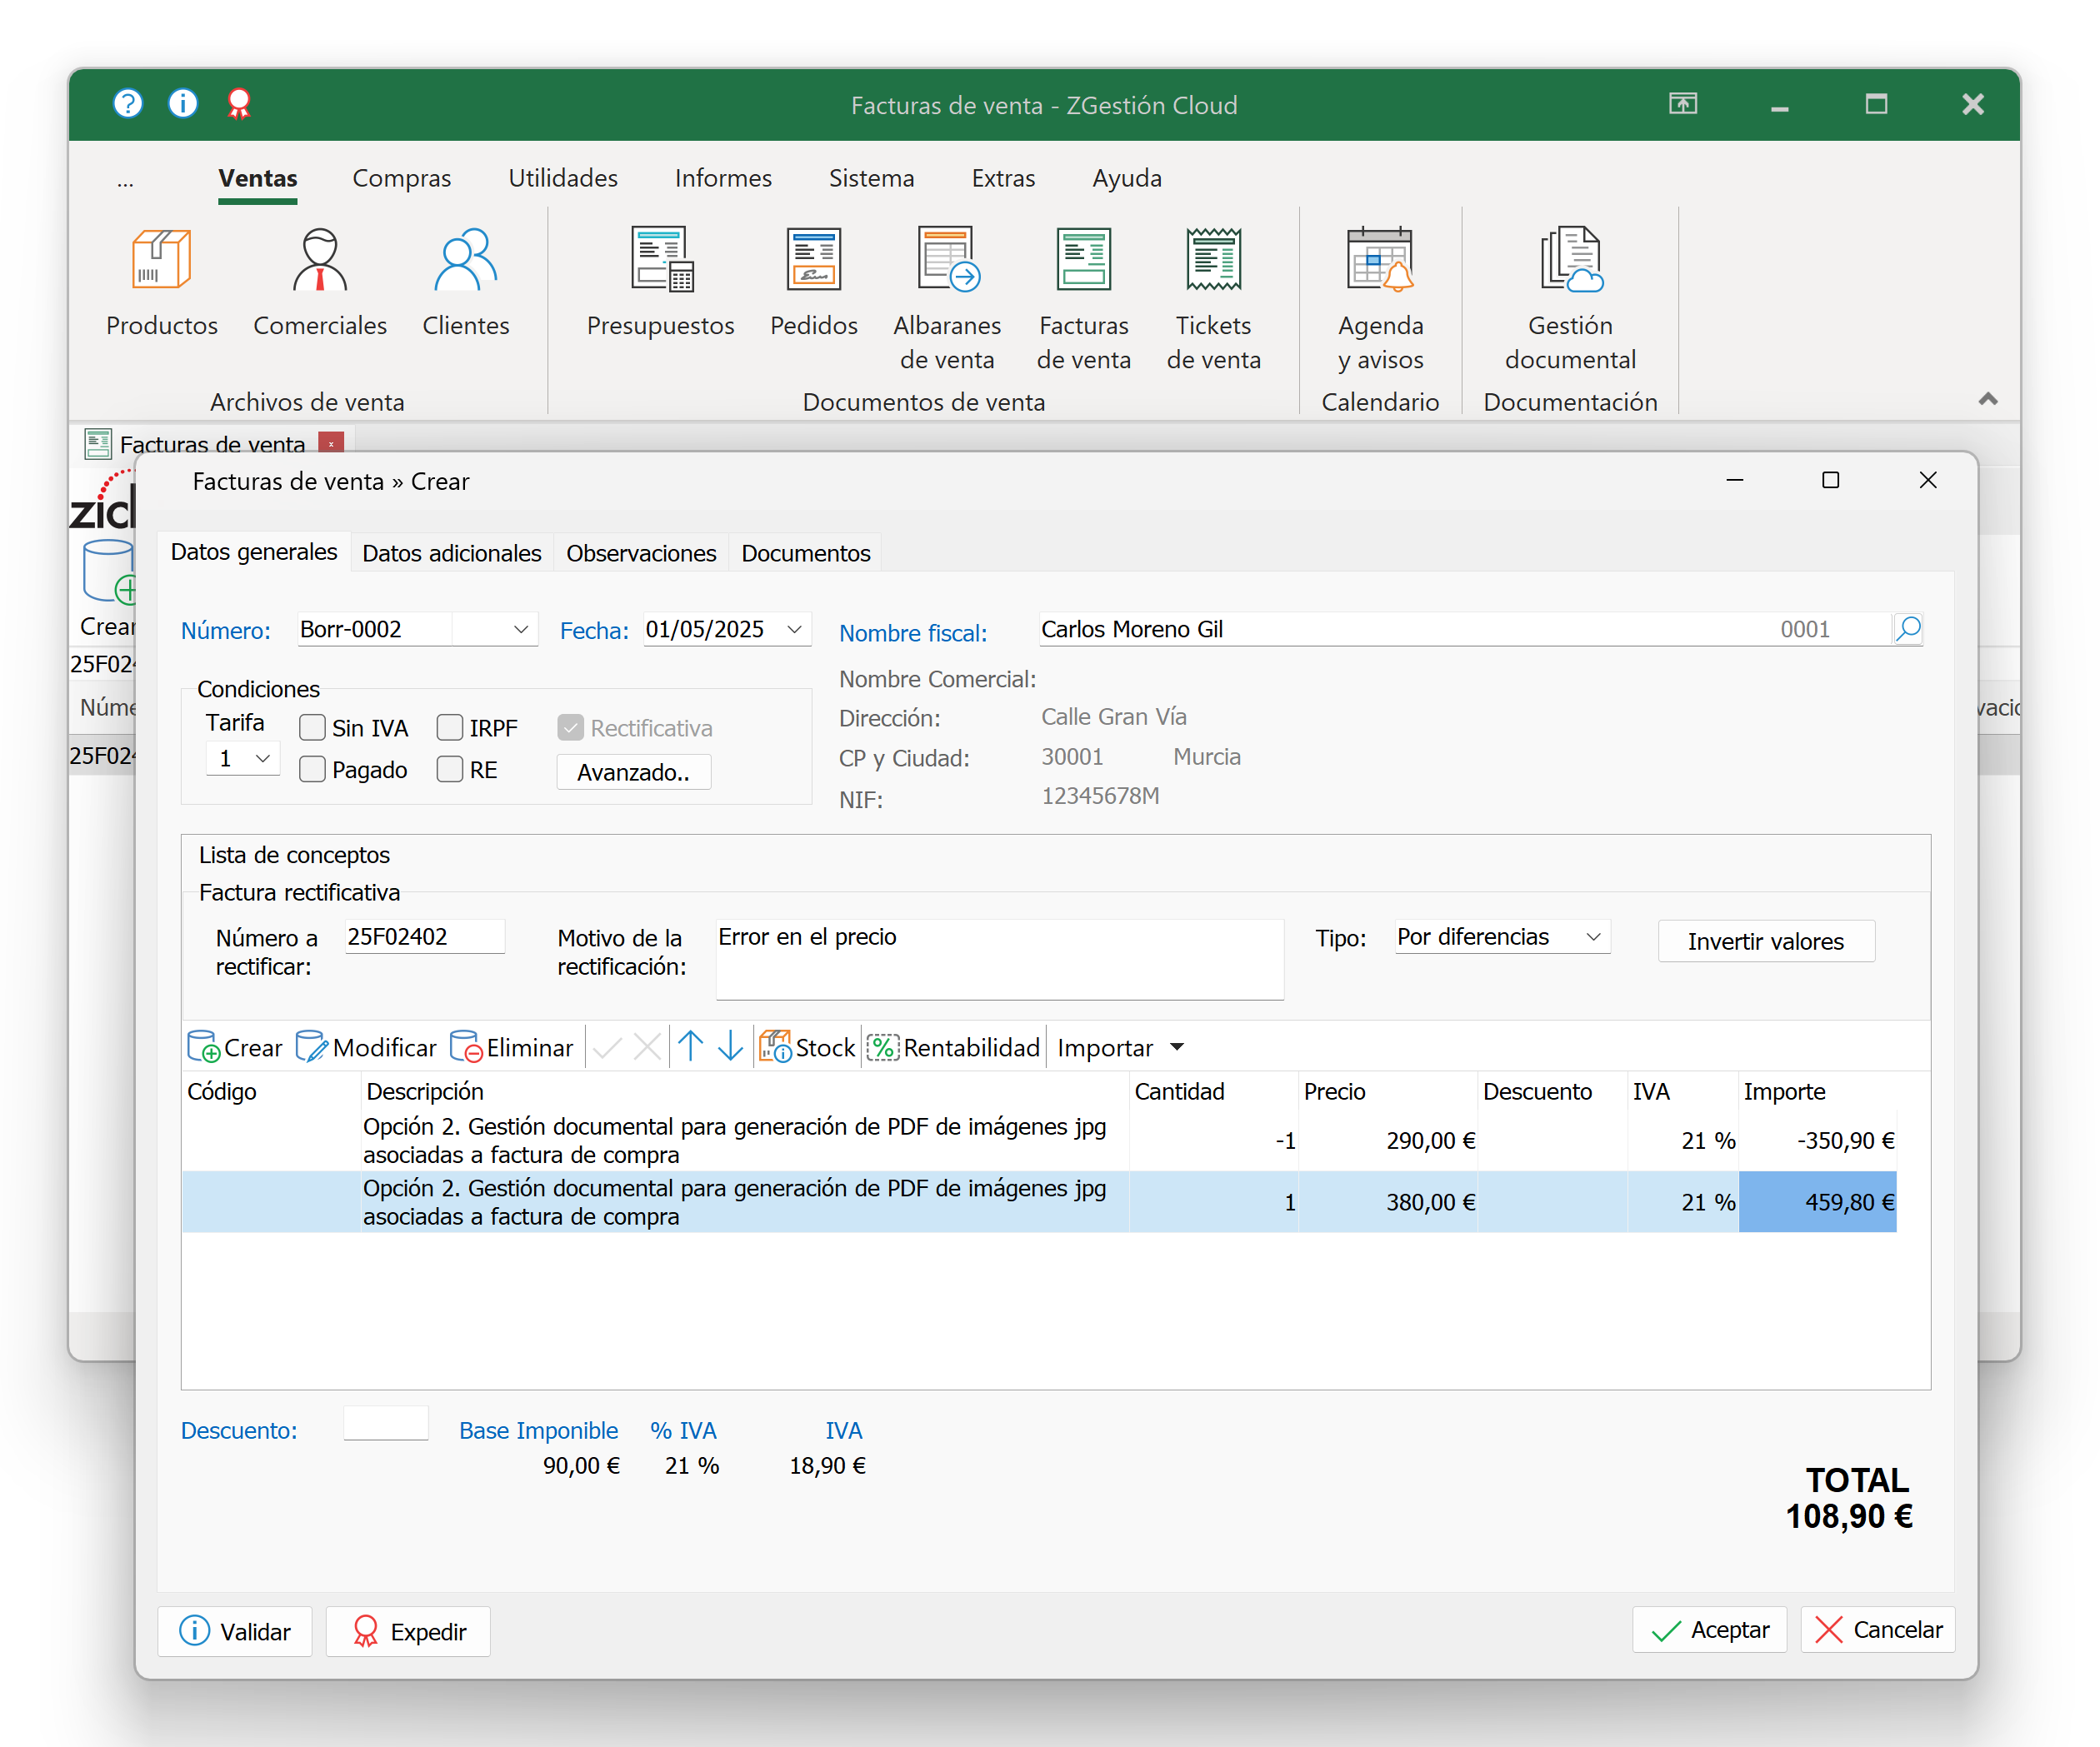Screen dimensions: 2100x1747
Task: Click the help question mark icon
Action: point(128,103)
